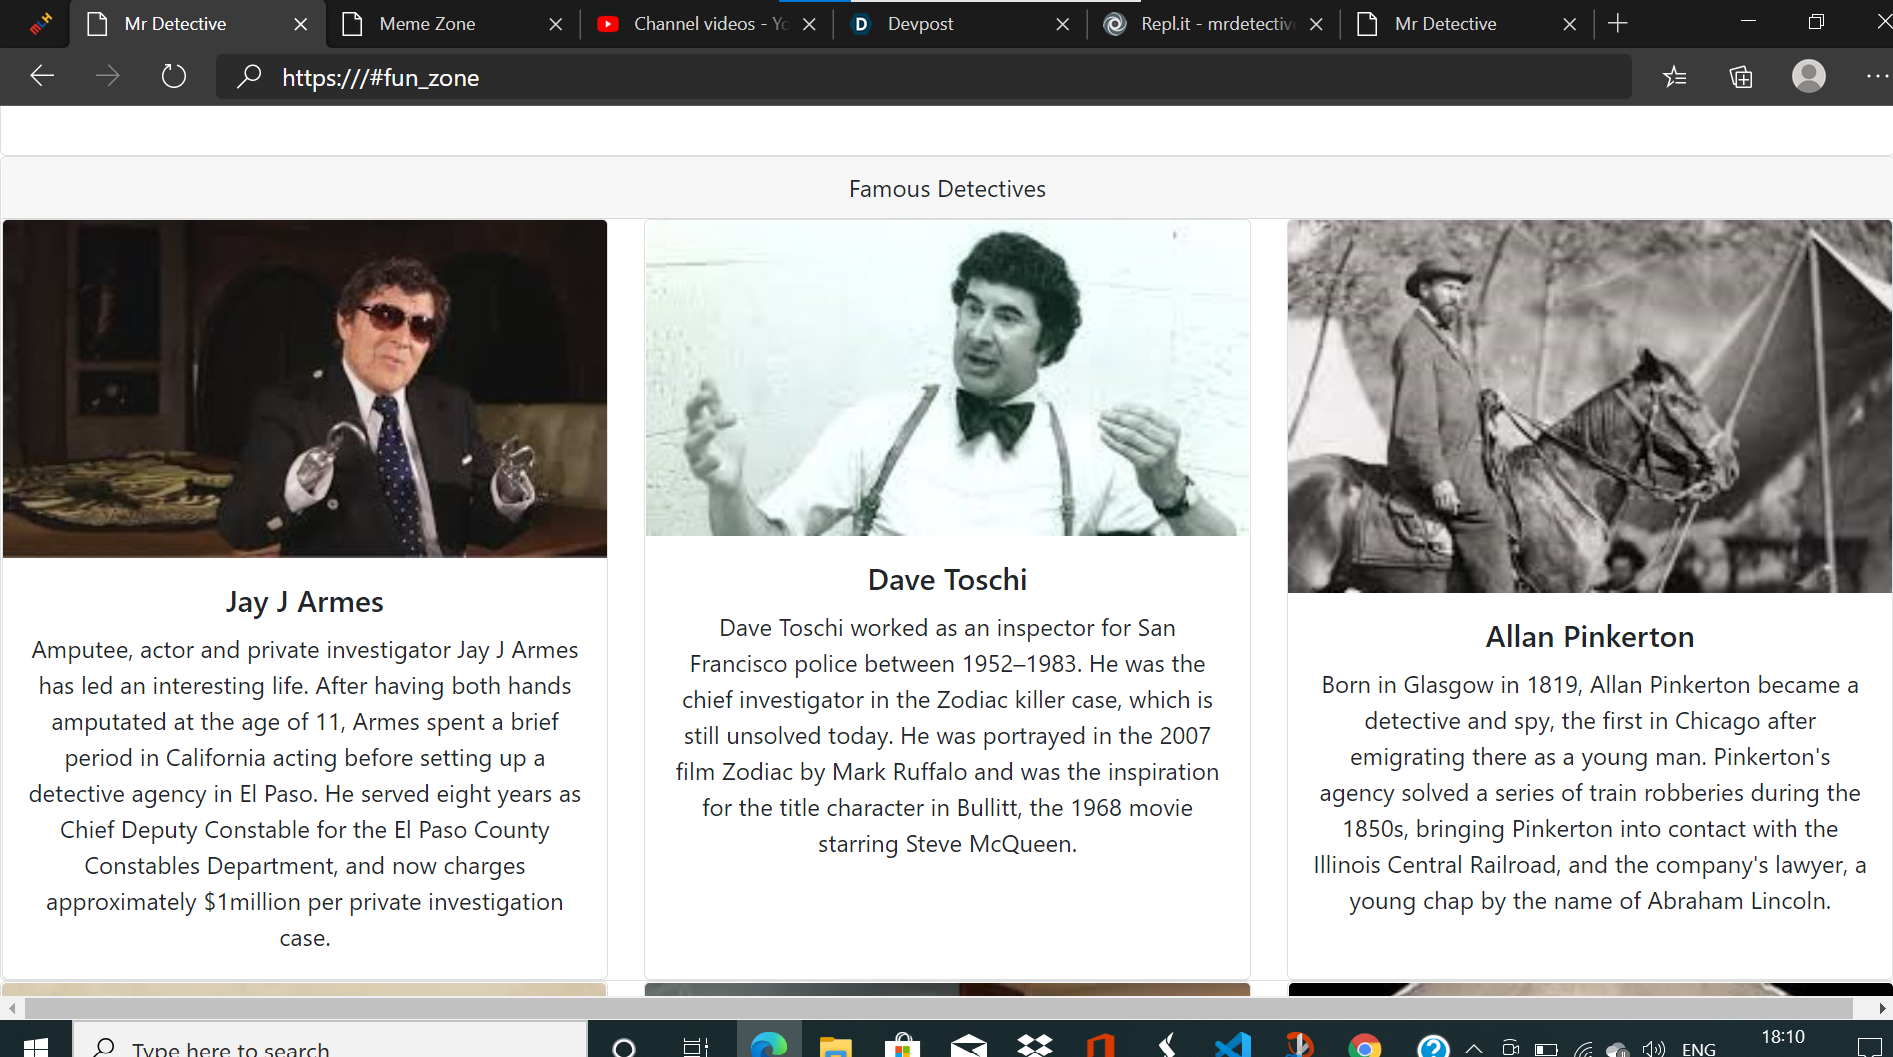This screenshot has width=1893, height=1057.
Task: Open the Settings and more menu
Action: coord(1877,76)
